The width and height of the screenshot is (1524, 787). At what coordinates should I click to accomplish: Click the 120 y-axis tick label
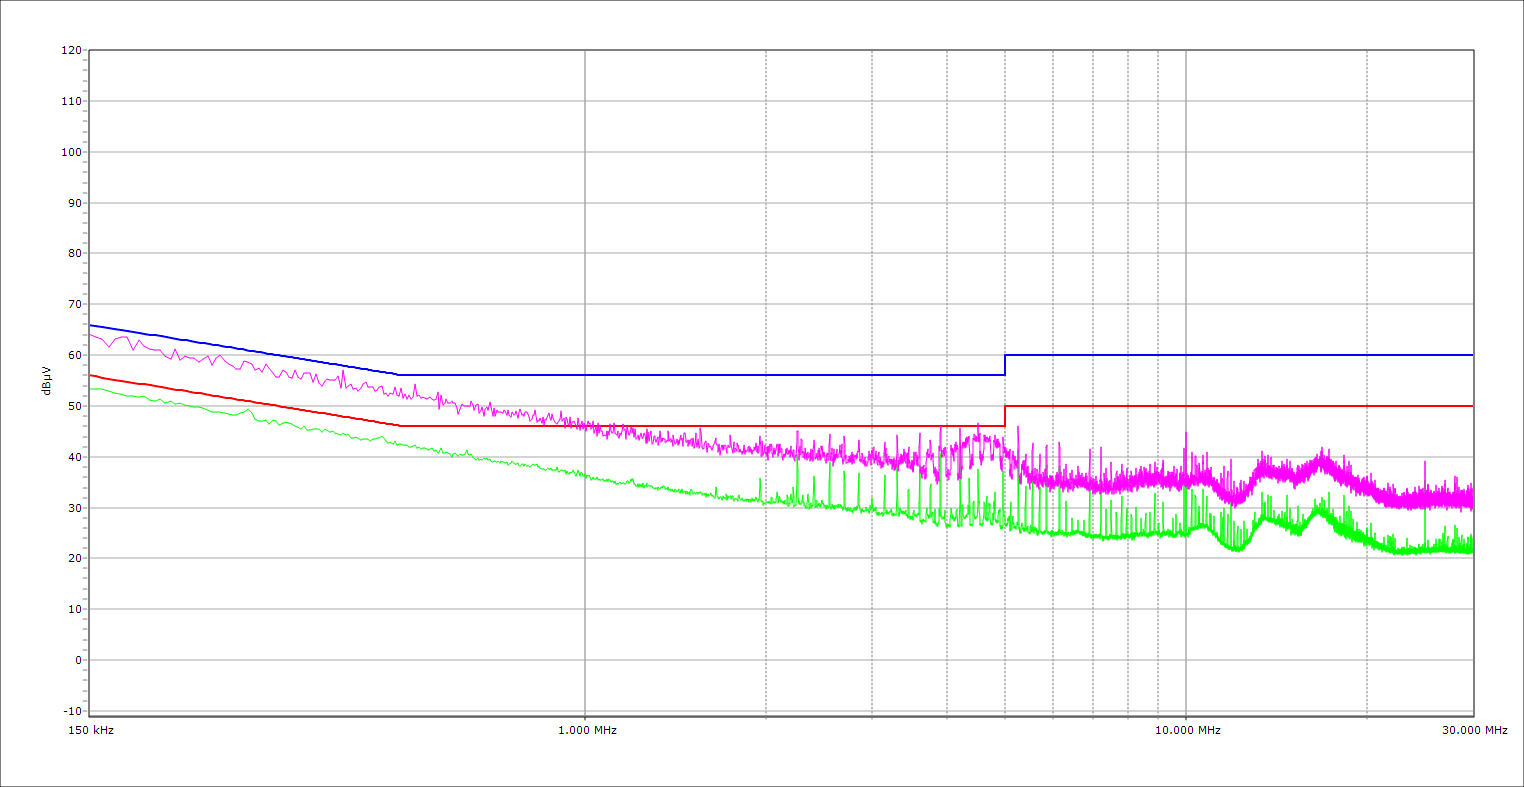click(70, 51)
